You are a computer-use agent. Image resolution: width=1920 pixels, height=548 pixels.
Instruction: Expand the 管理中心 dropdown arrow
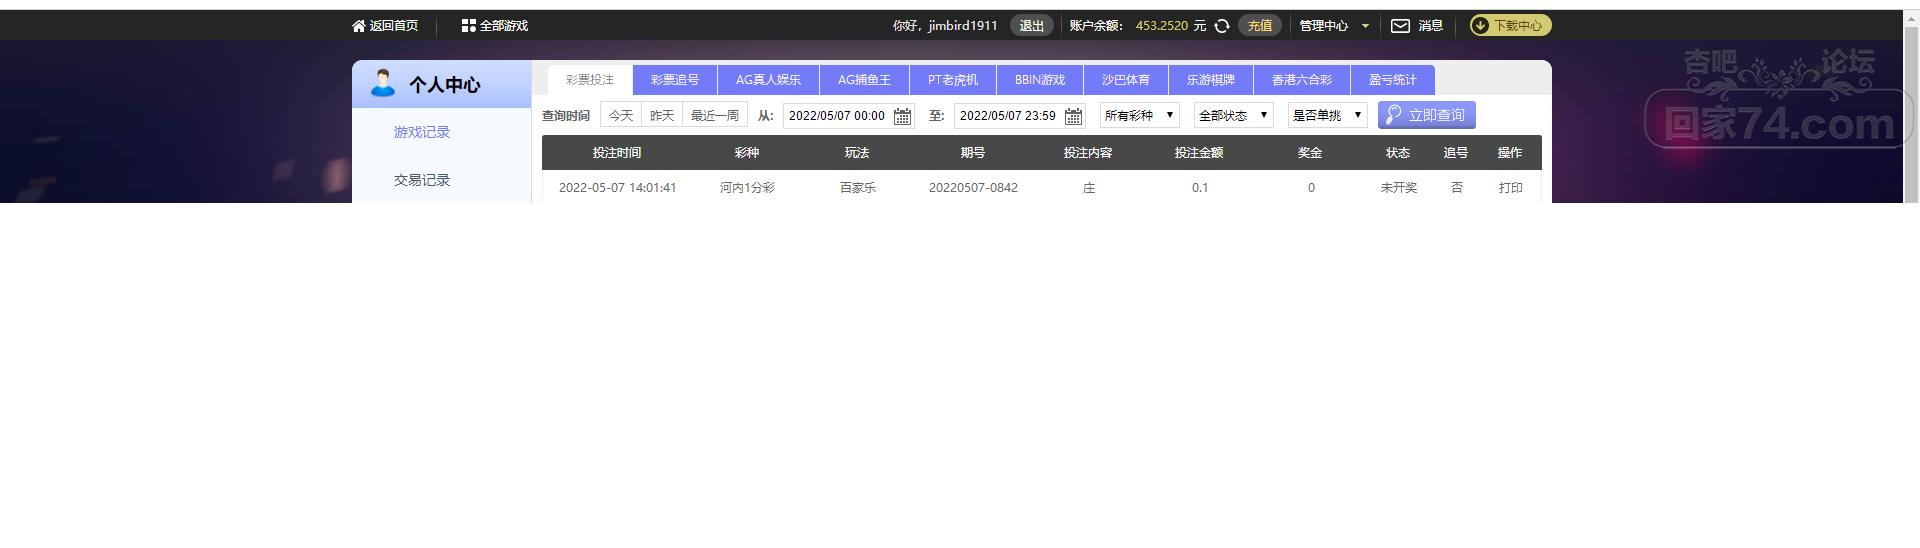coord(1365,26)
